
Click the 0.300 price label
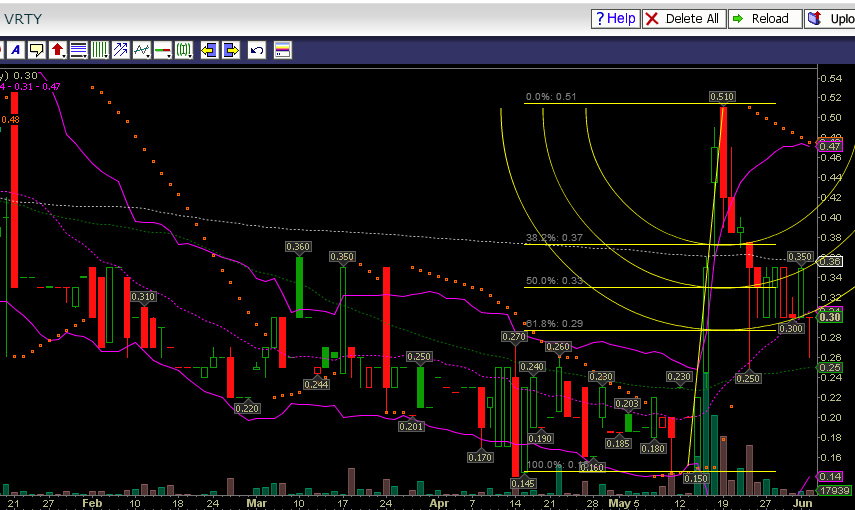pyautogui.click(x=791, y=328)
